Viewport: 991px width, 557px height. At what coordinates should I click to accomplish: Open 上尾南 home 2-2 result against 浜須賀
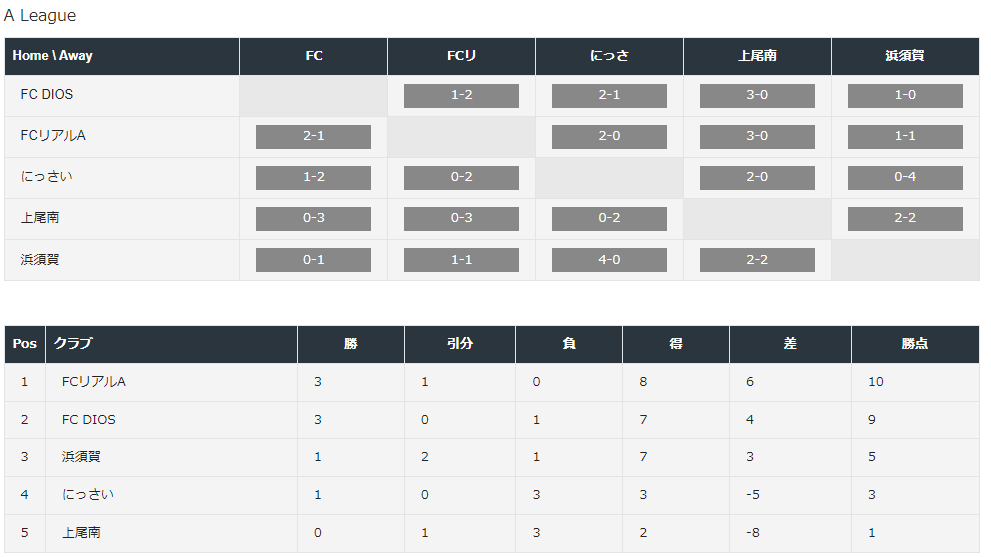[x=905, y=219]
